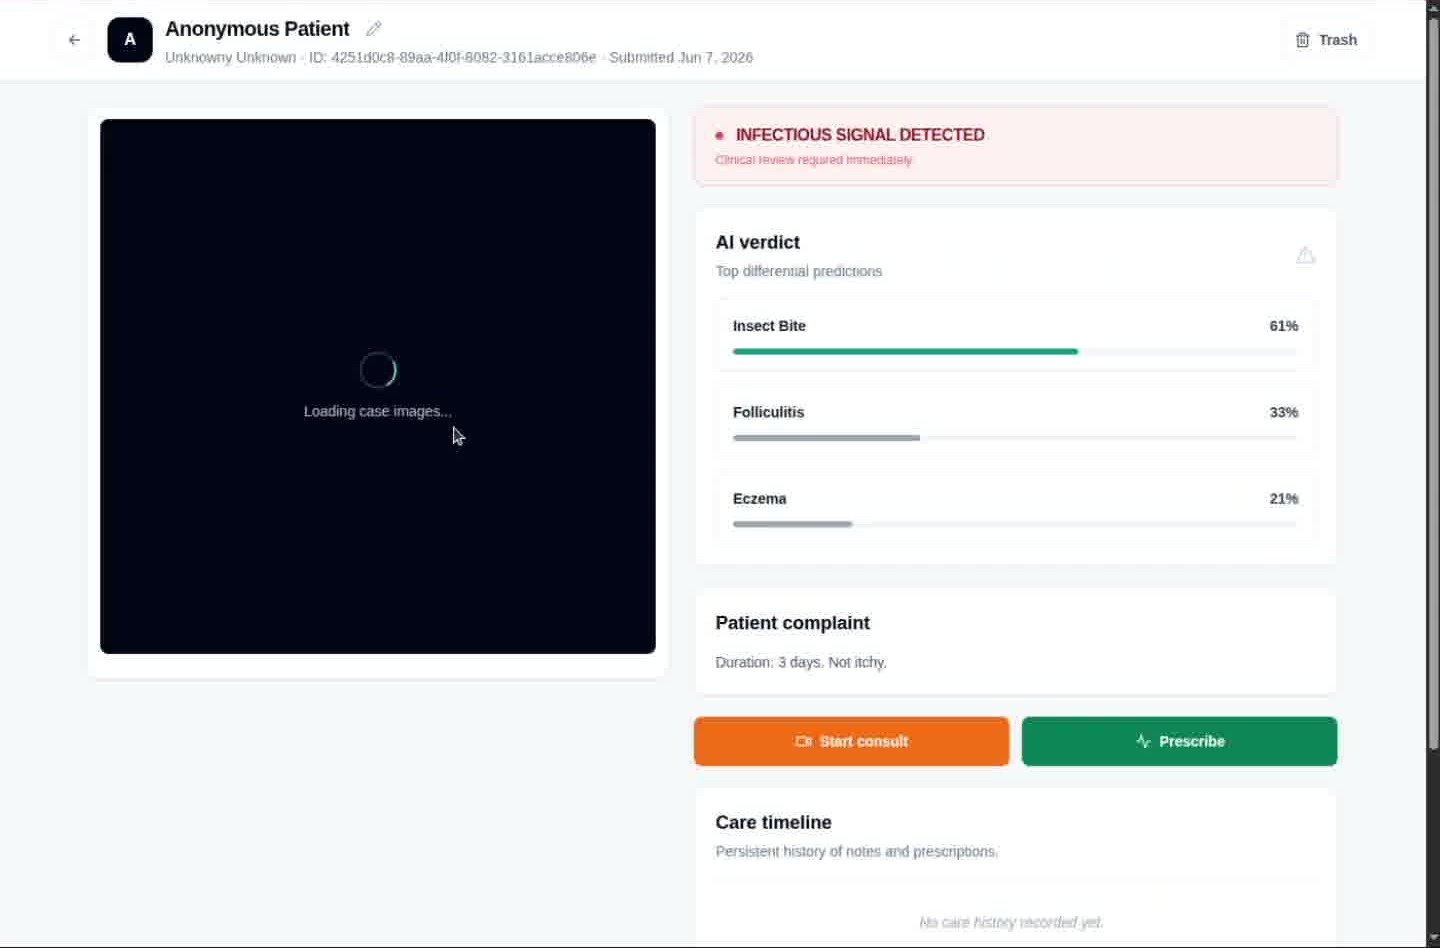Click the Folliculitis confidence bar
Image resolution: width=1440 pixels, height=948 pixels.
click(x=1015, y=438)
